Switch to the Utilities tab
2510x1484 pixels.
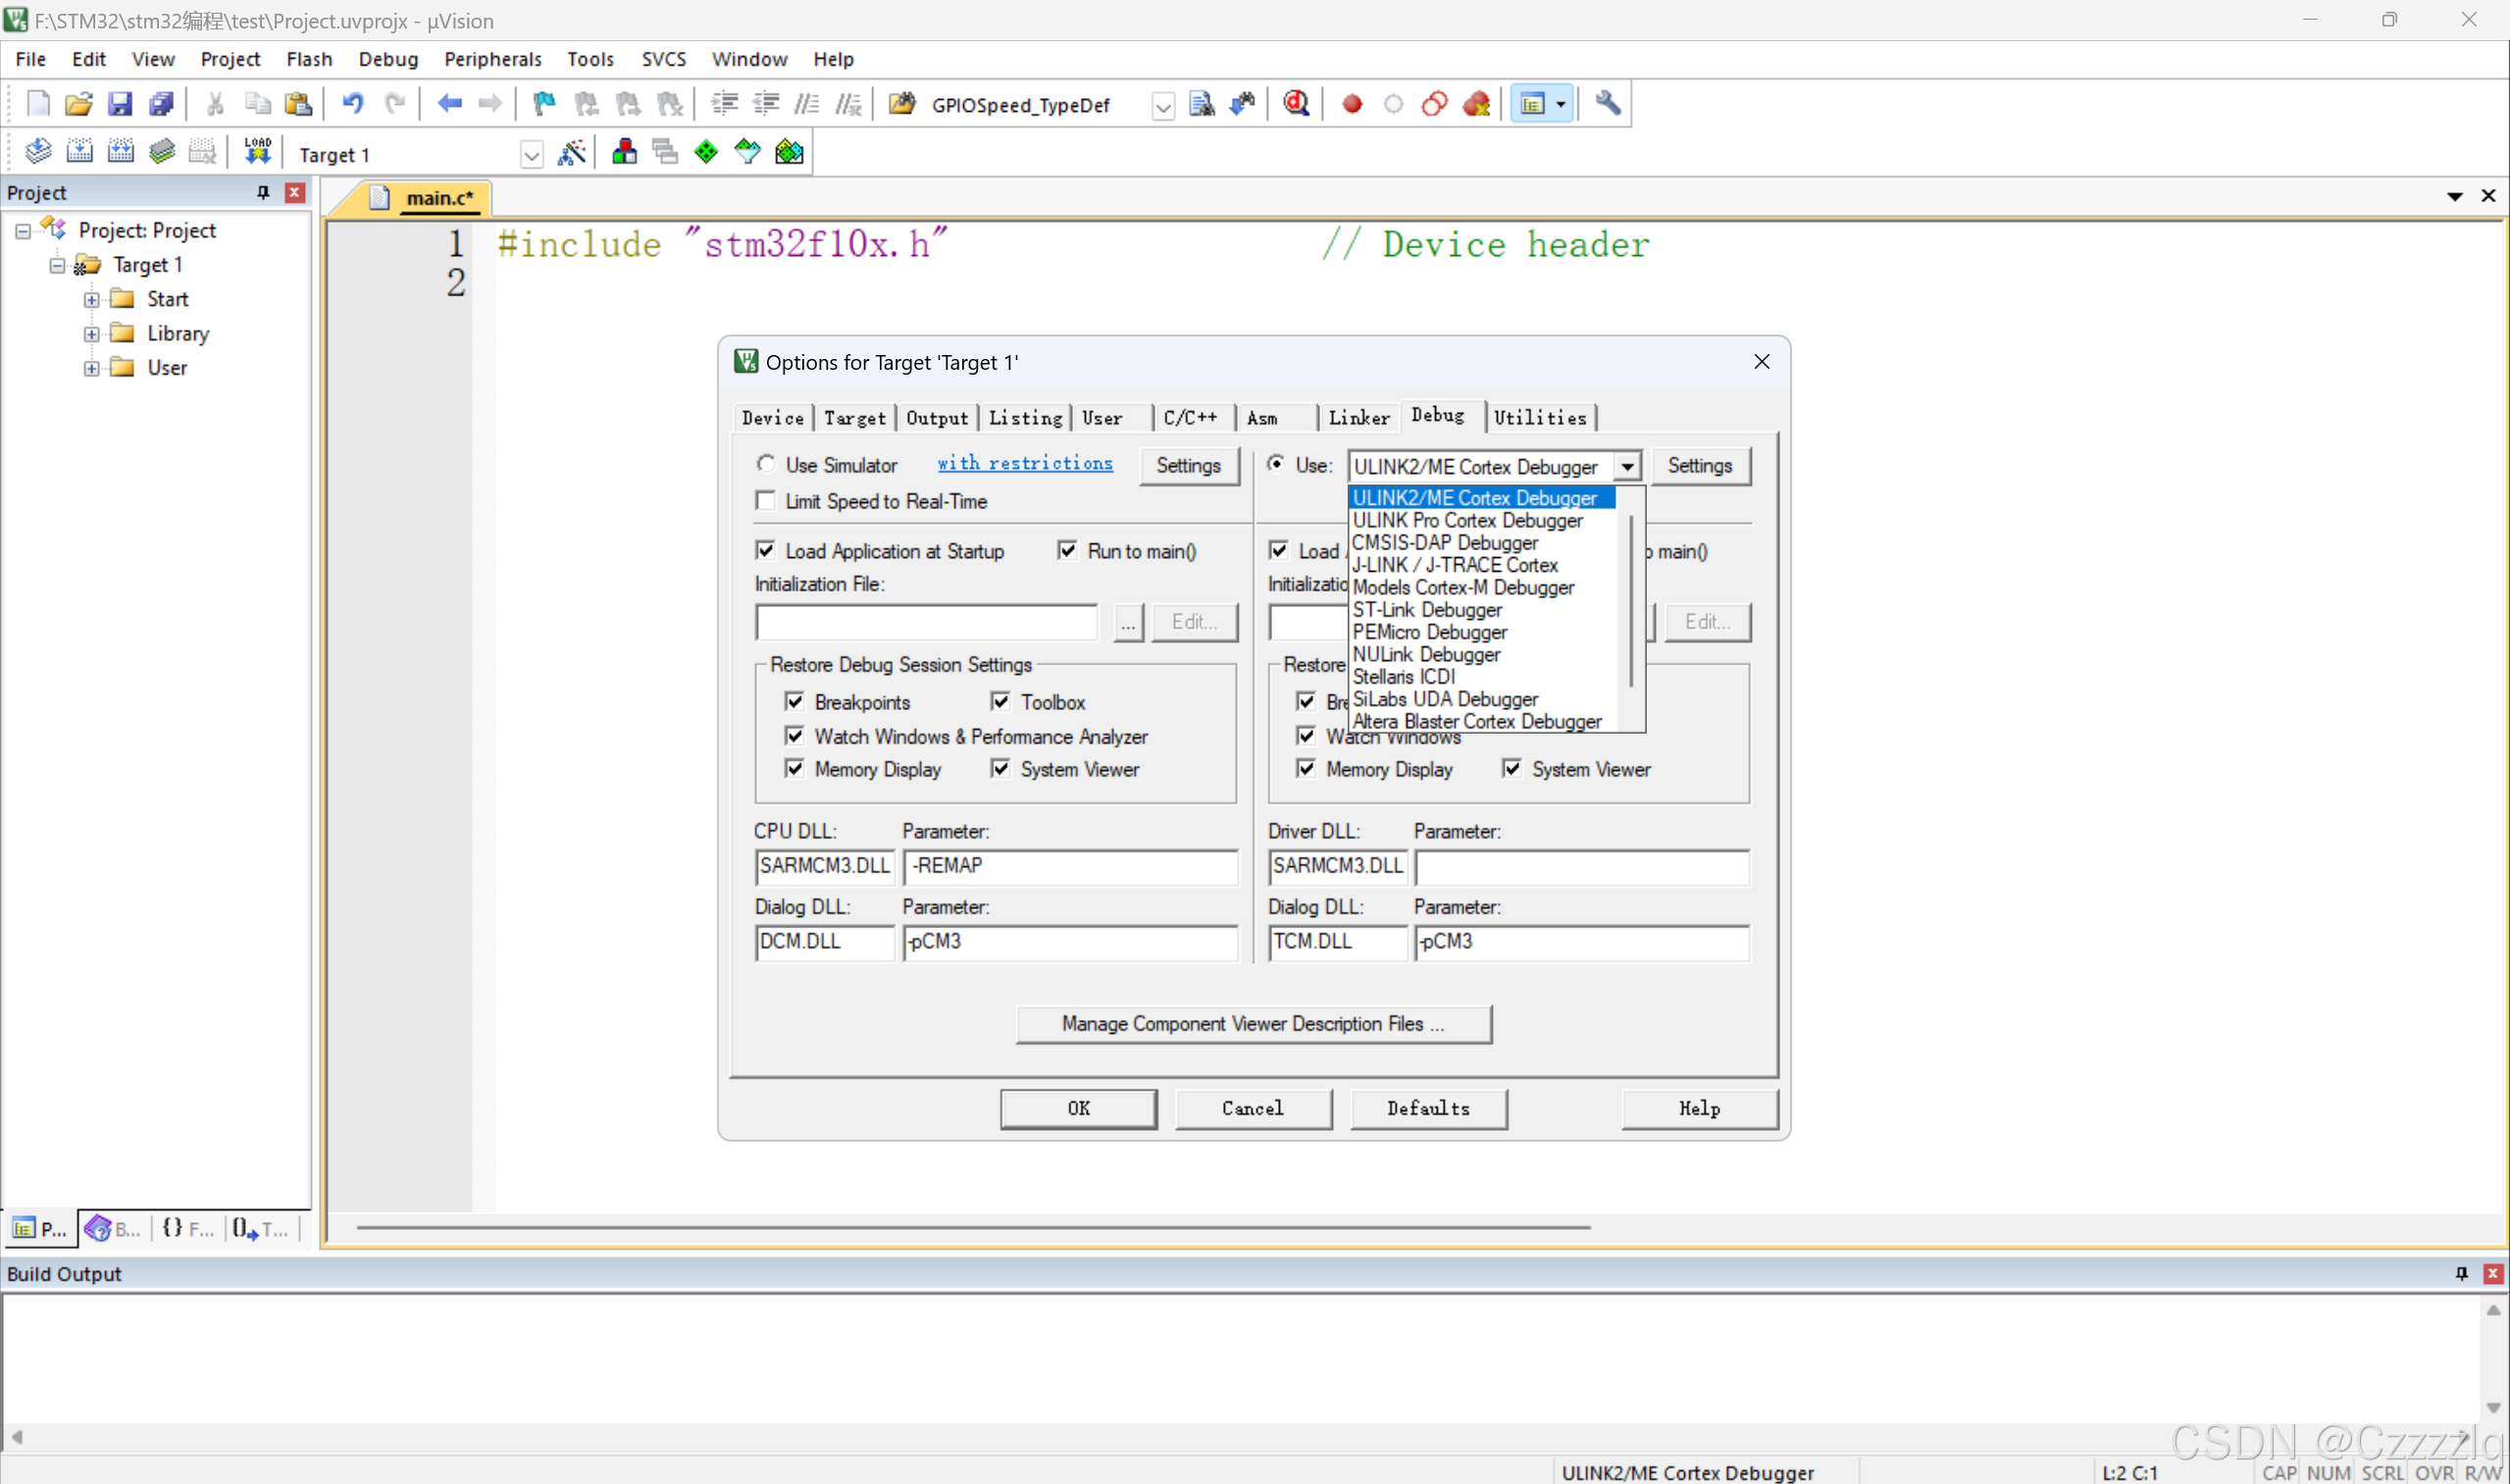click(1539, 418)
